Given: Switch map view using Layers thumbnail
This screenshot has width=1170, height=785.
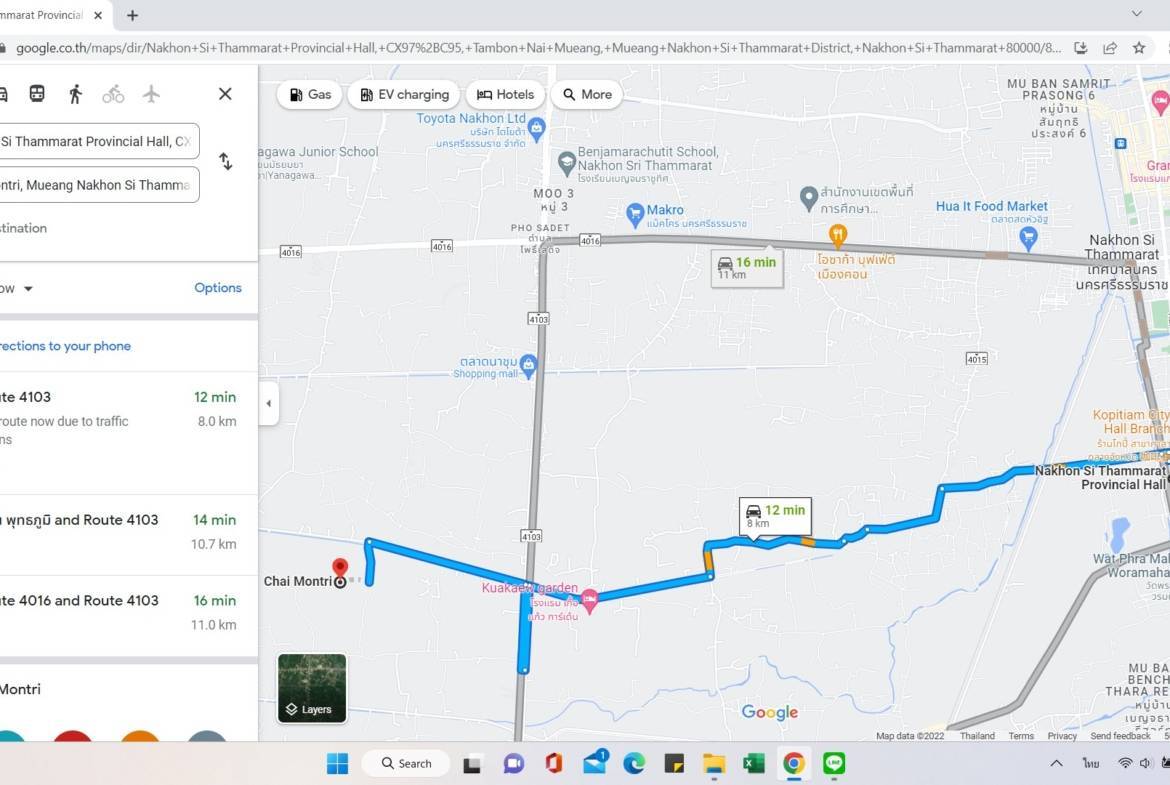Looking at the screenshot, I should [312, 688].
